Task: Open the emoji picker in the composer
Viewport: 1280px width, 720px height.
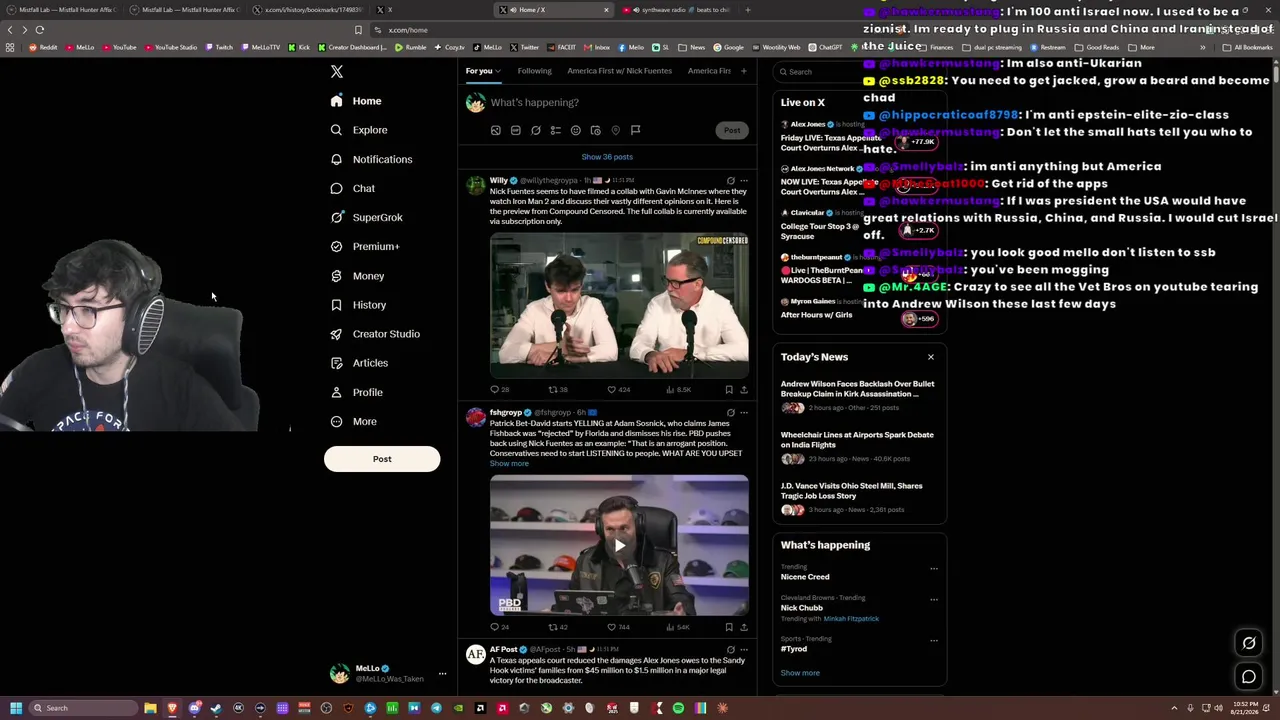Action: tap(575, 130)
